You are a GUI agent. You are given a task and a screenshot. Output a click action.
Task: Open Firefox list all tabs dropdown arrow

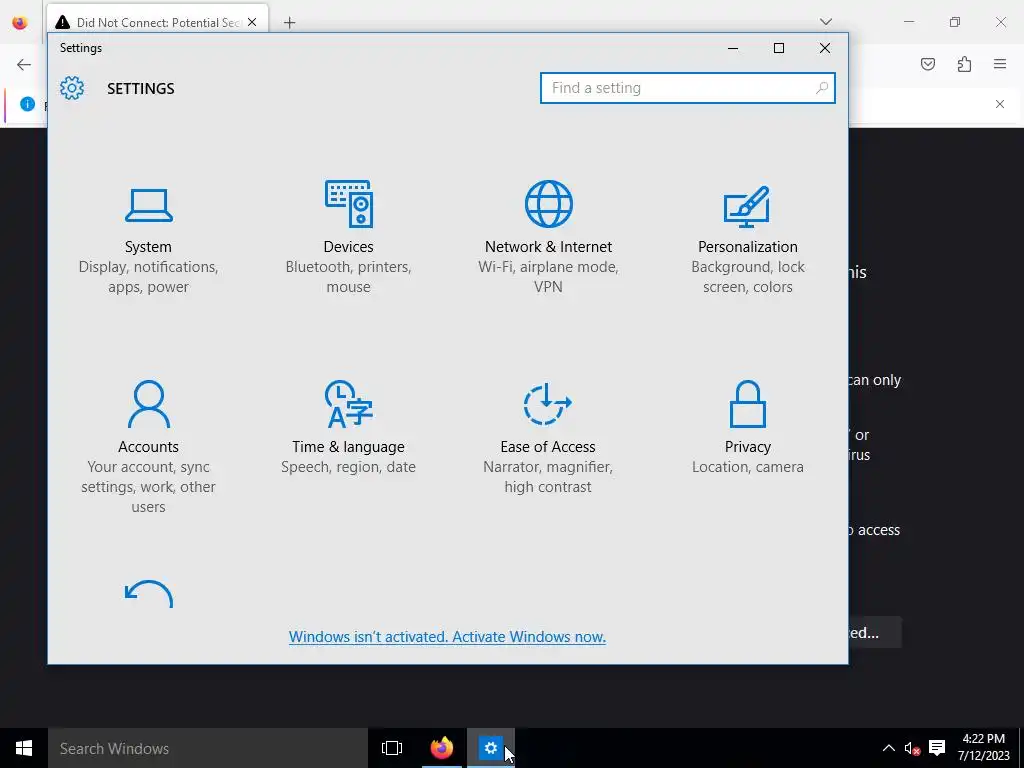(x=825, y=22)
